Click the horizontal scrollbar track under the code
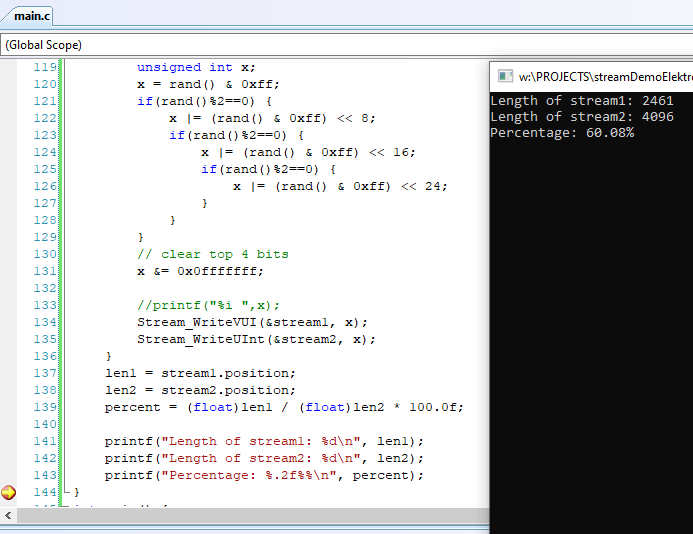 point(252,515)
